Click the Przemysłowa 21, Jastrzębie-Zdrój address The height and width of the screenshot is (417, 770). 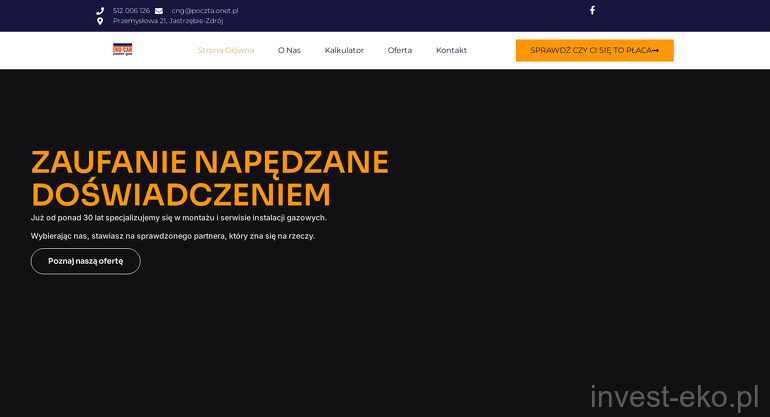(x=167, y=21)
